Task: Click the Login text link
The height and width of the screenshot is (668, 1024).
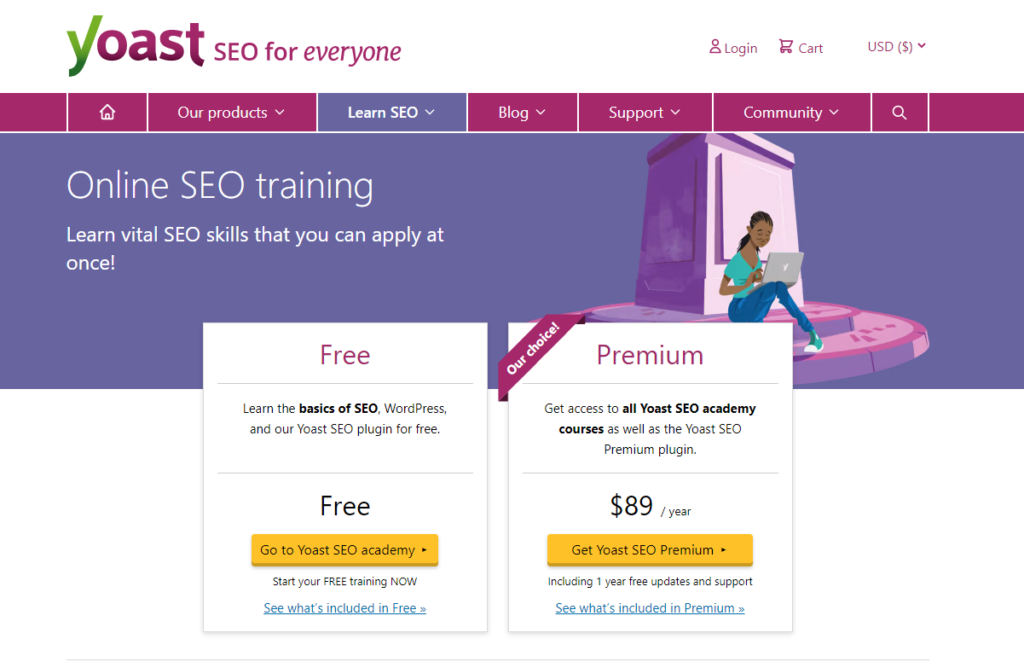Action: pyautogui.click(x=741, y=48)
